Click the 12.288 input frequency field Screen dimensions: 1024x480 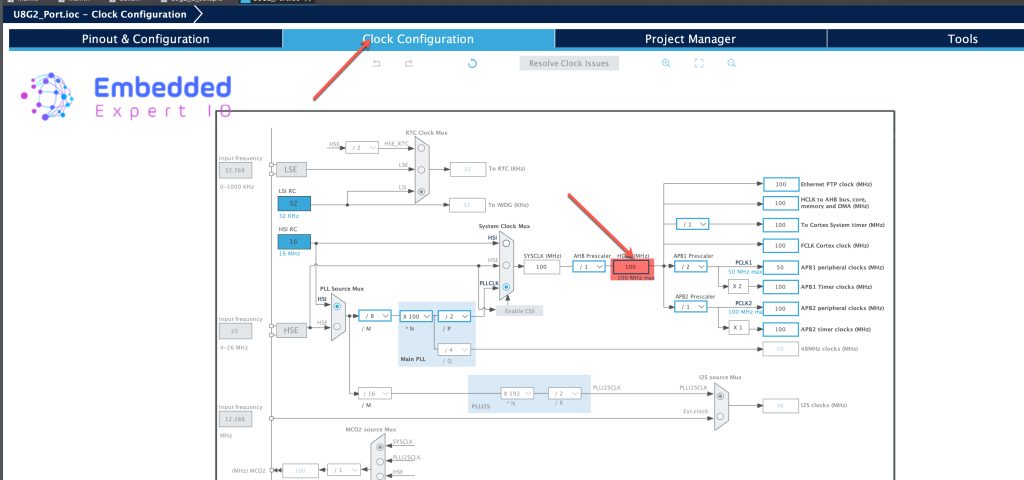point(235,419)
